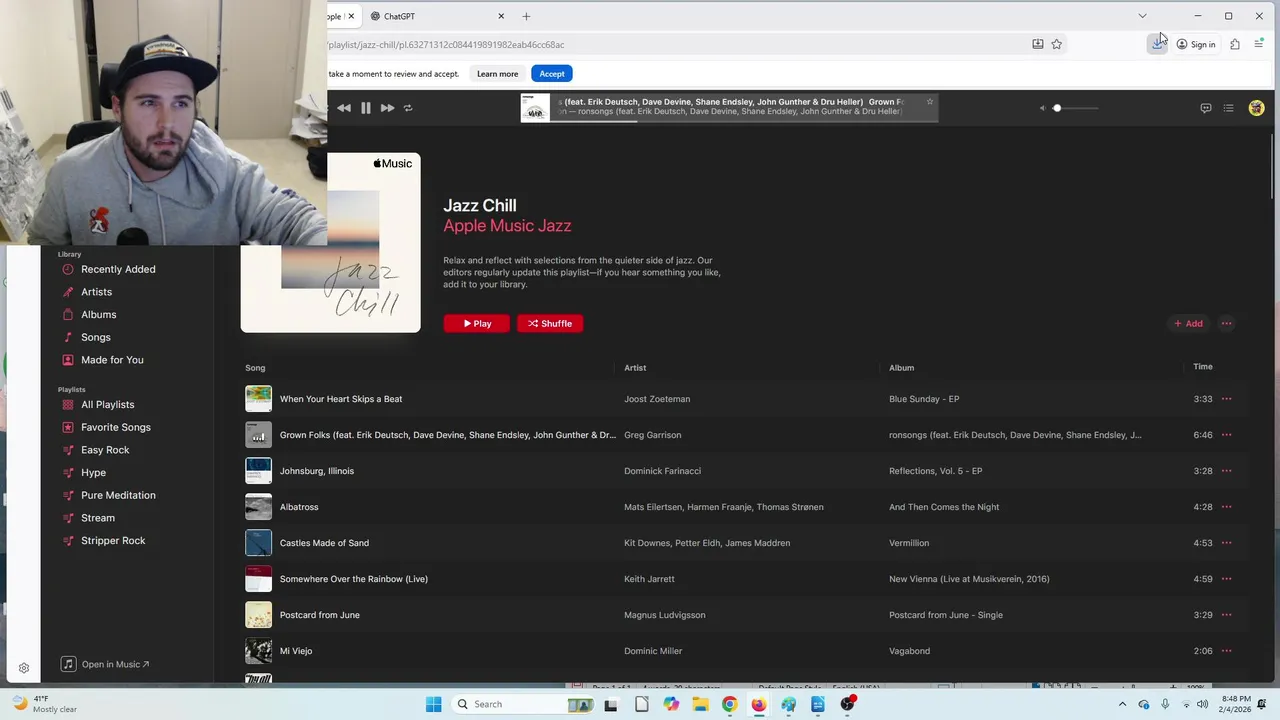Bookmark this page with the star icon
Image resolution: width=1280 pixels, height=720 pixels.
pos(1056,44)
